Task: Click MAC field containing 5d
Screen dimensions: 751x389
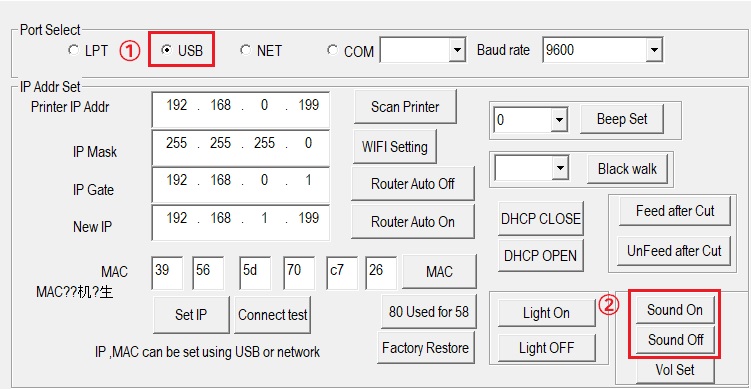Action: [255, 273]
